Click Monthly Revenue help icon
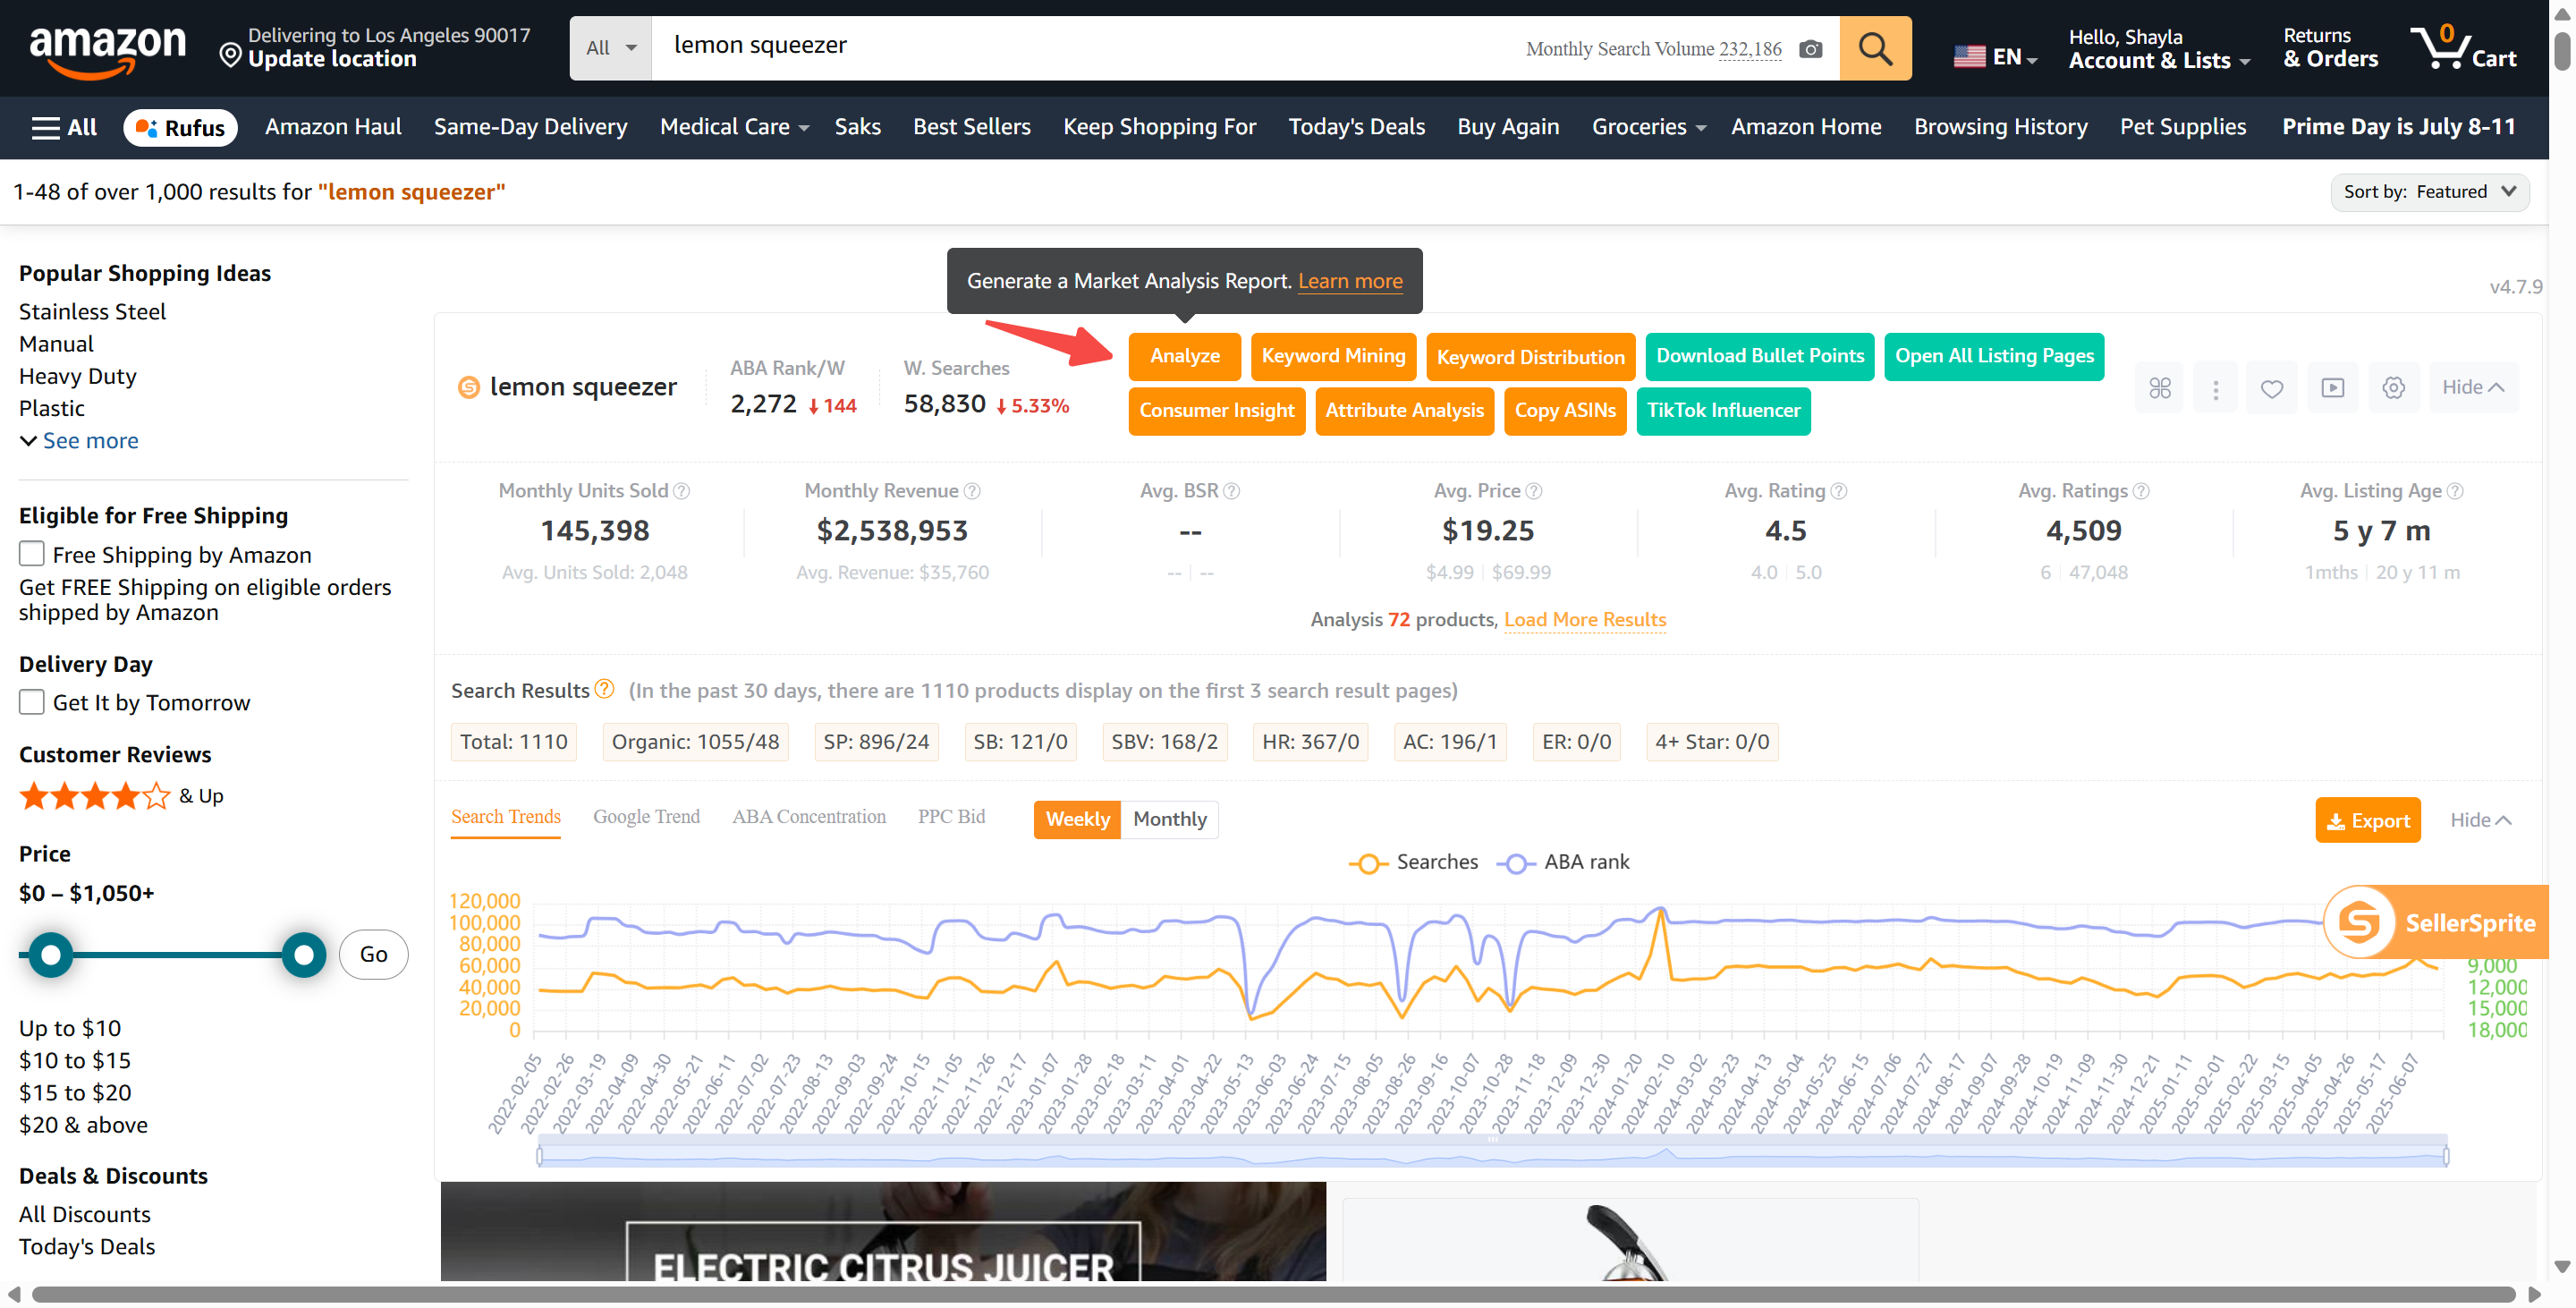2576x1308 pixels. tap(972, 491)
